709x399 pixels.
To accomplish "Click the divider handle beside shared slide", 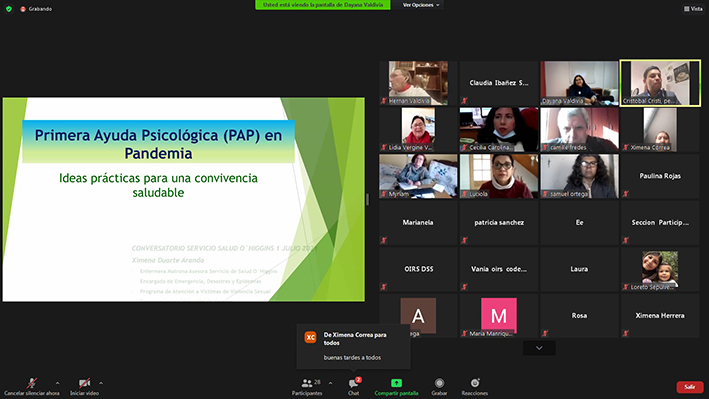I will pos(367,200).
